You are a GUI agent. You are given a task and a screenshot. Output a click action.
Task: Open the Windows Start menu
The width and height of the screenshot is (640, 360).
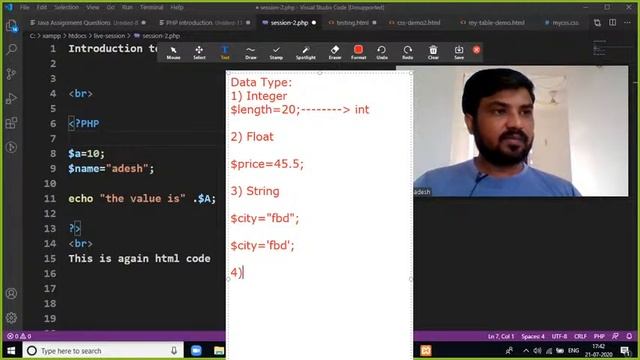(11, 351)
